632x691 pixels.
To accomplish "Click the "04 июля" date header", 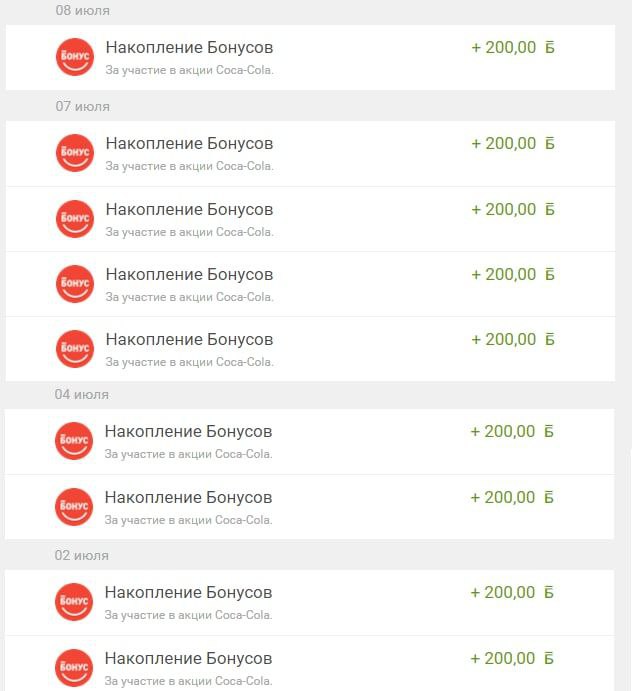I will (81, 394).
